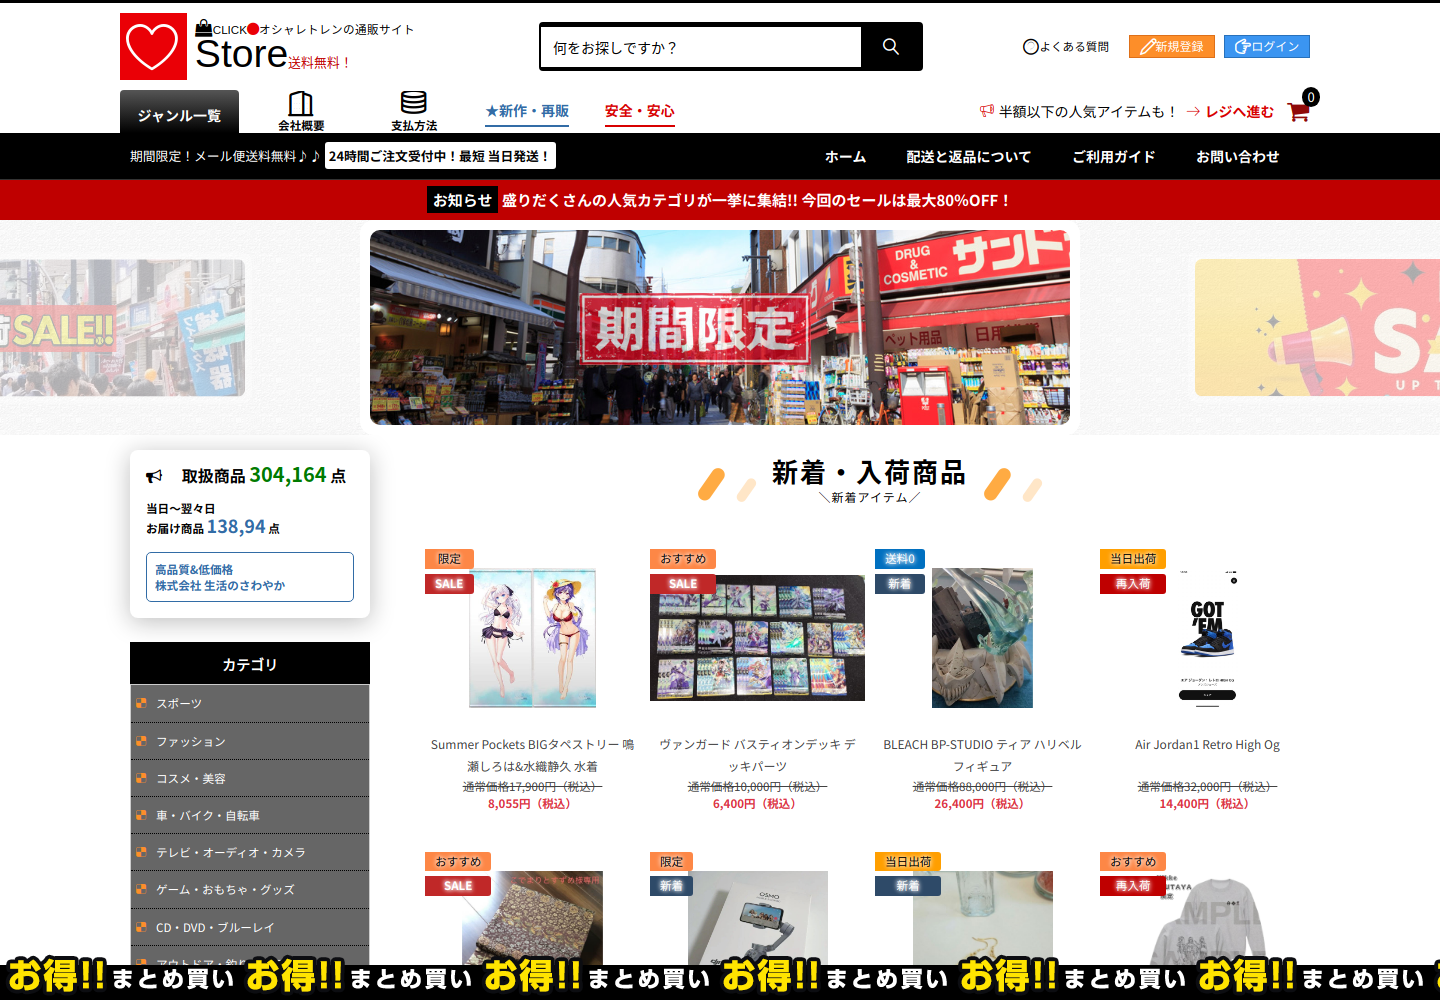The height and width of the screenshot is (1000, 1440).
Task: Open ホーム in the black navigation bar
Action: click(845, 157)
